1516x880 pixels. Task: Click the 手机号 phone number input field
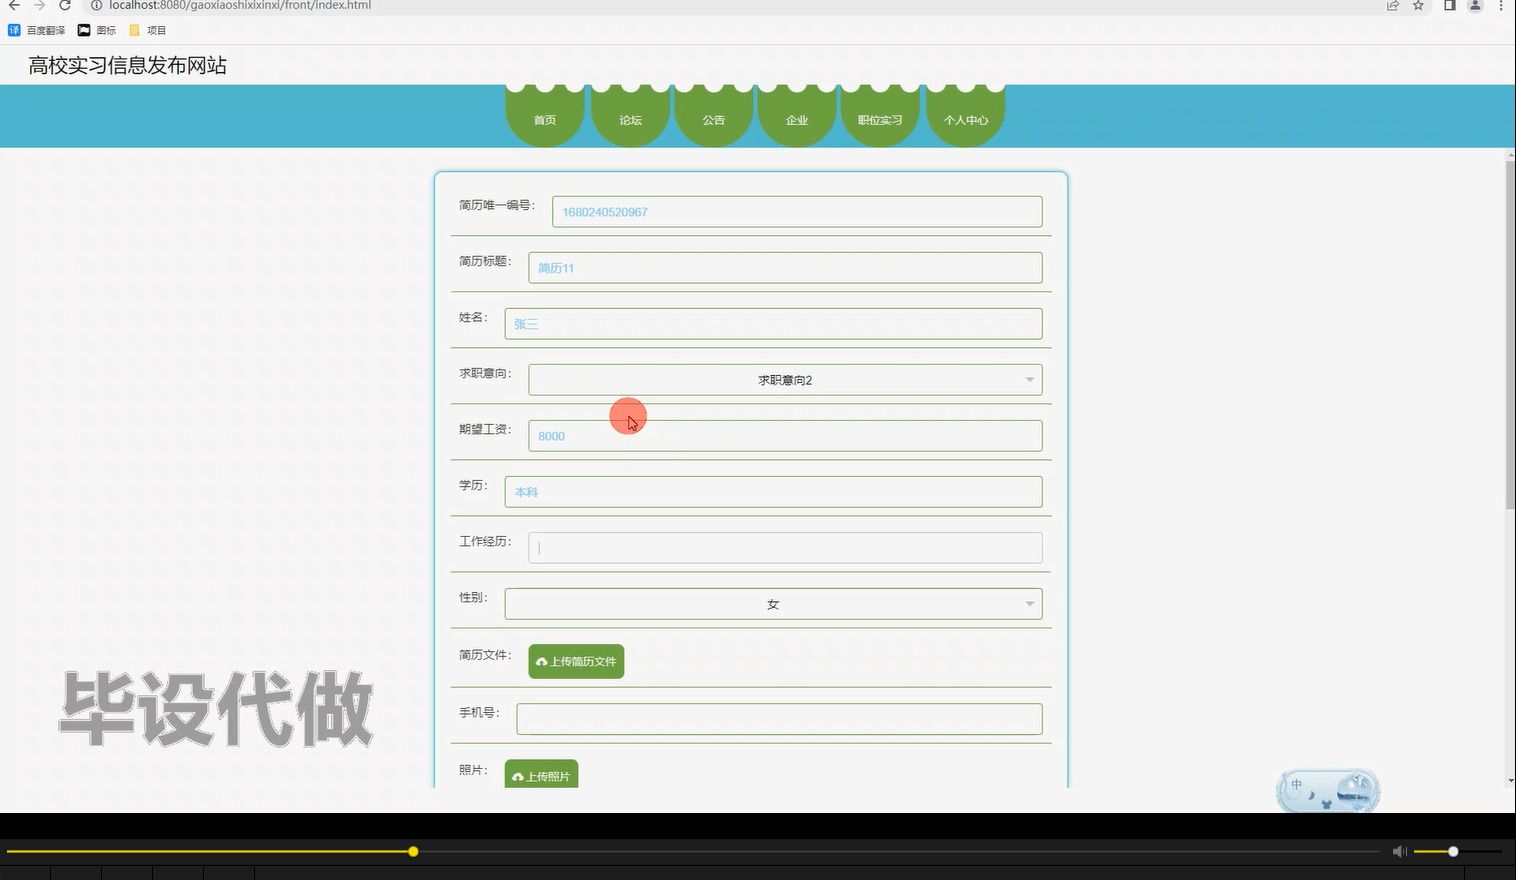(x=778, y=718)
